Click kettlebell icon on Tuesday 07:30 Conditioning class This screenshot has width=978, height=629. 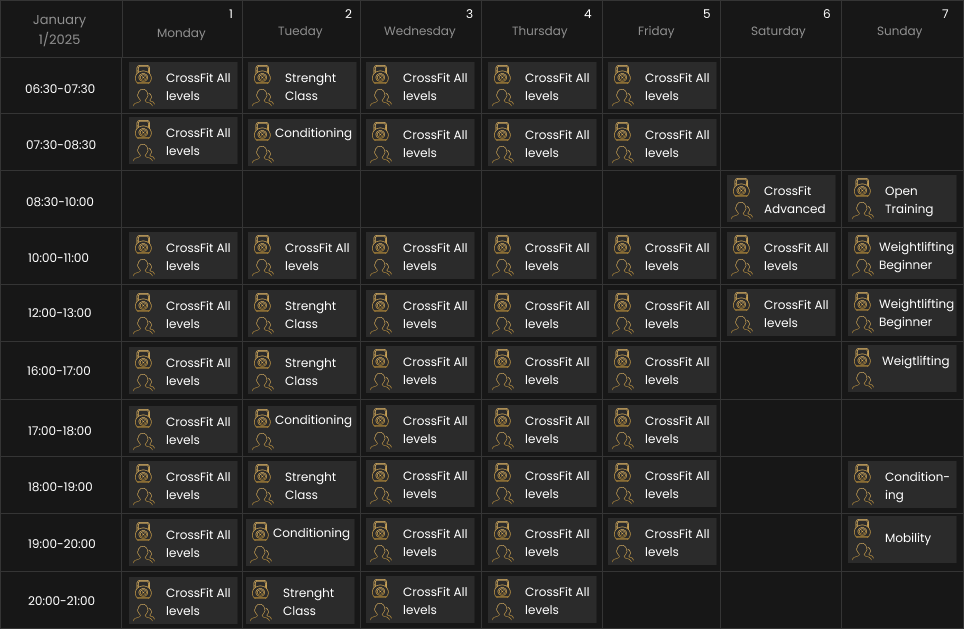(x=262, y=132)
